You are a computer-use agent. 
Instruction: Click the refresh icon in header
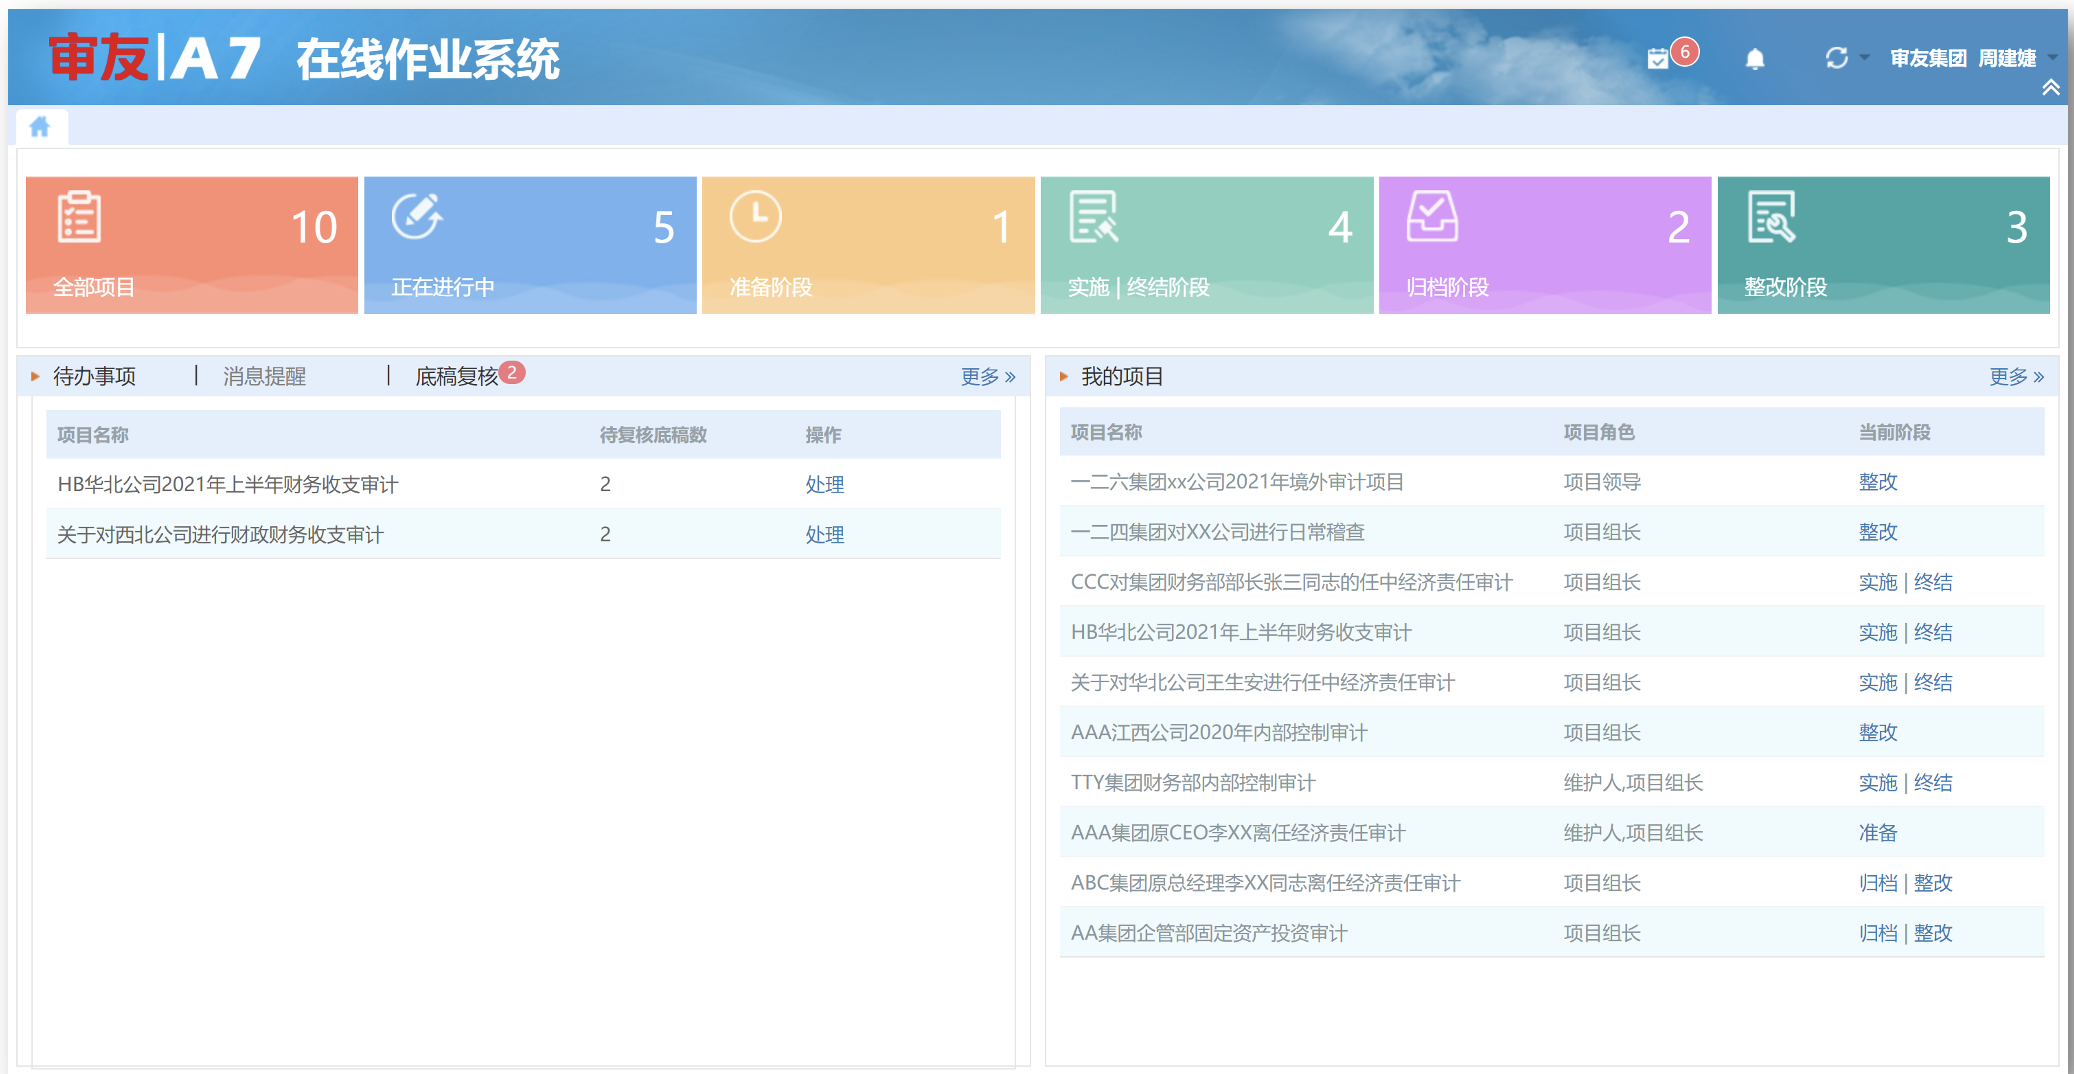[1836, 58]
